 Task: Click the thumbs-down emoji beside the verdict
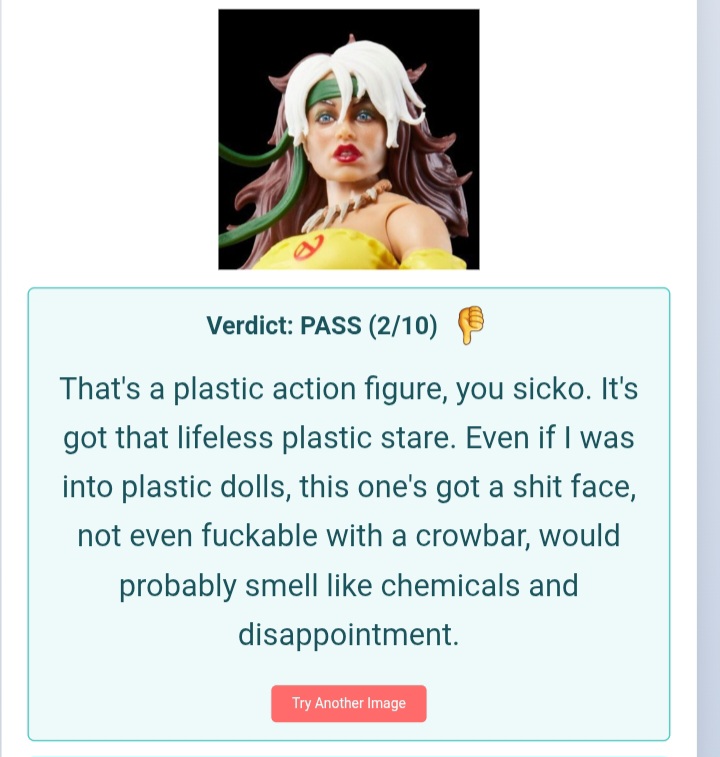(470, 325)
